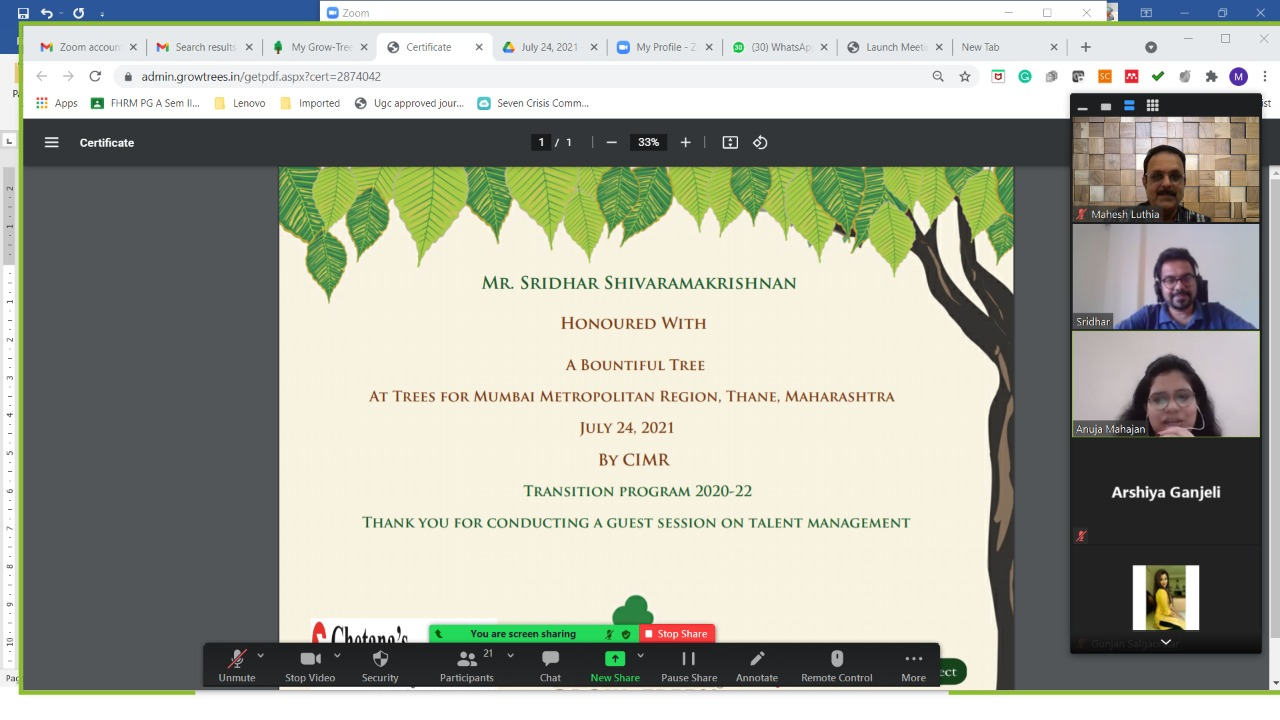Image resolution: width=1280 pixels, height=720 pixels.
Task: Switch to the July 24, 2021 Drive tab
Action: point(548,47)
